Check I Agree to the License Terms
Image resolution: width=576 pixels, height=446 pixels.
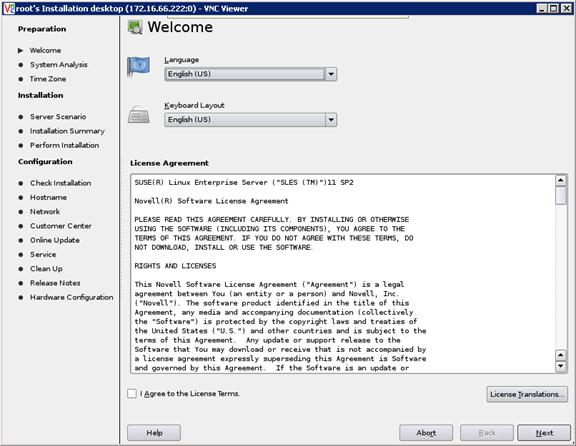132,393
